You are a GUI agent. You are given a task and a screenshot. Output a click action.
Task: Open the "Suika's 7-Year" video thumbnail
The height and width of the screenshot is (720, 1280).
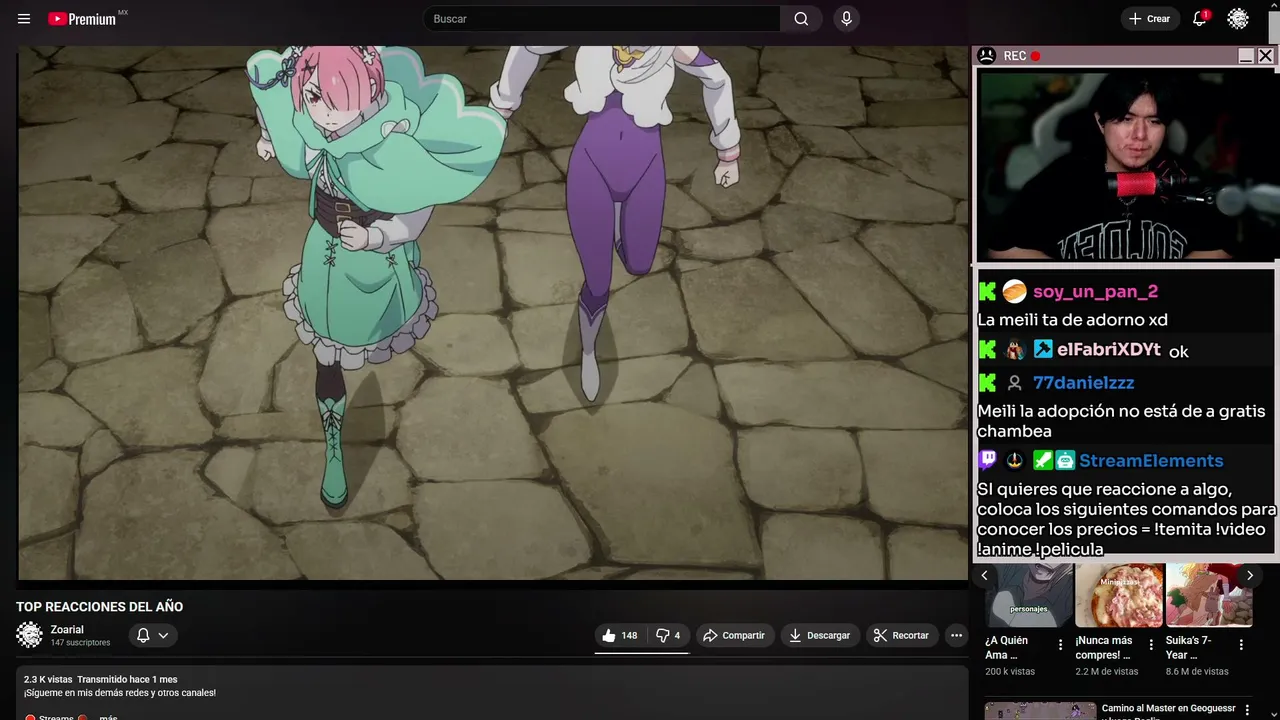(1209, 595)
